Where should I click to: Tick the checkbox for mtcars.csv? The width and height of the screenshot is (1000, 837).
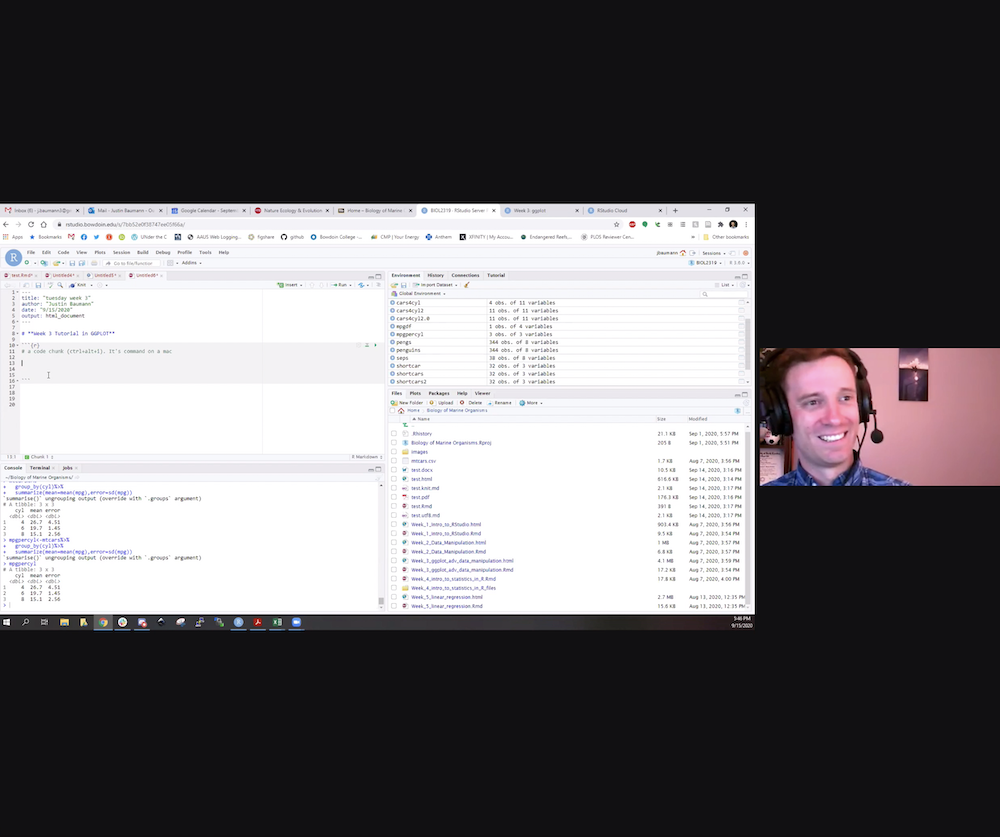point(393,461)
